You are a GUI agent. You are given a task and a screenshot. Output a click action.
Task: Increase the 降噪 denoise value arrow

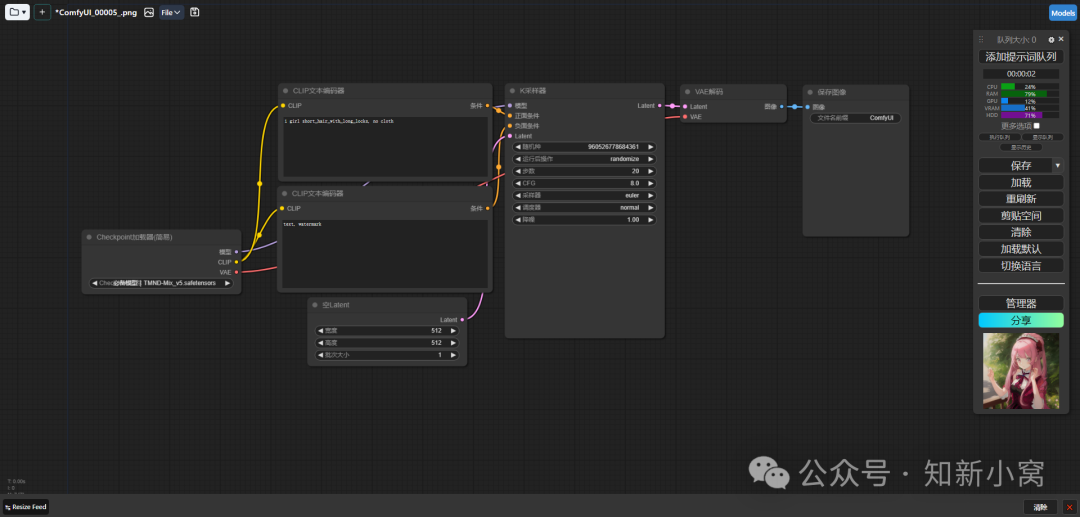[x=650, y=220]
